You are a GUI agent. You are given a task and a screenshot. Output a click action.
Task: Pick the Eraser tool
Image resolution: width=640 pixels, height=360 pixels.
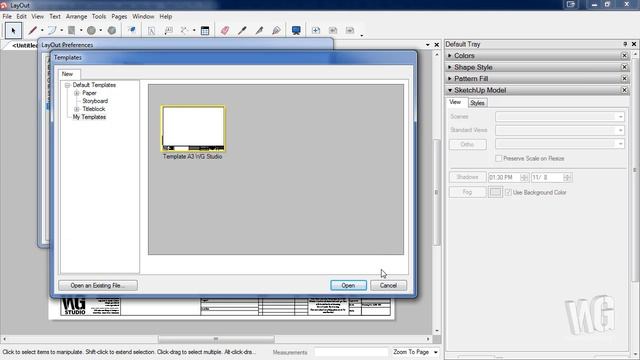click(x=225, y=31)
